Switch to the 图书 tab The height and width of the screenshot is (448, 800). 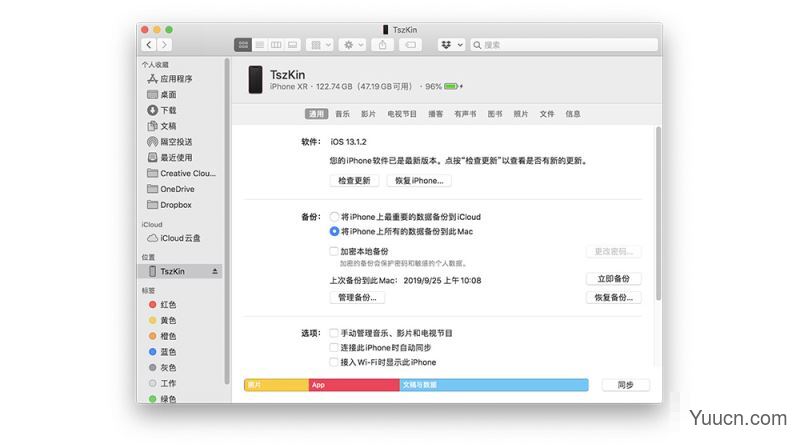tap(495, 114)
